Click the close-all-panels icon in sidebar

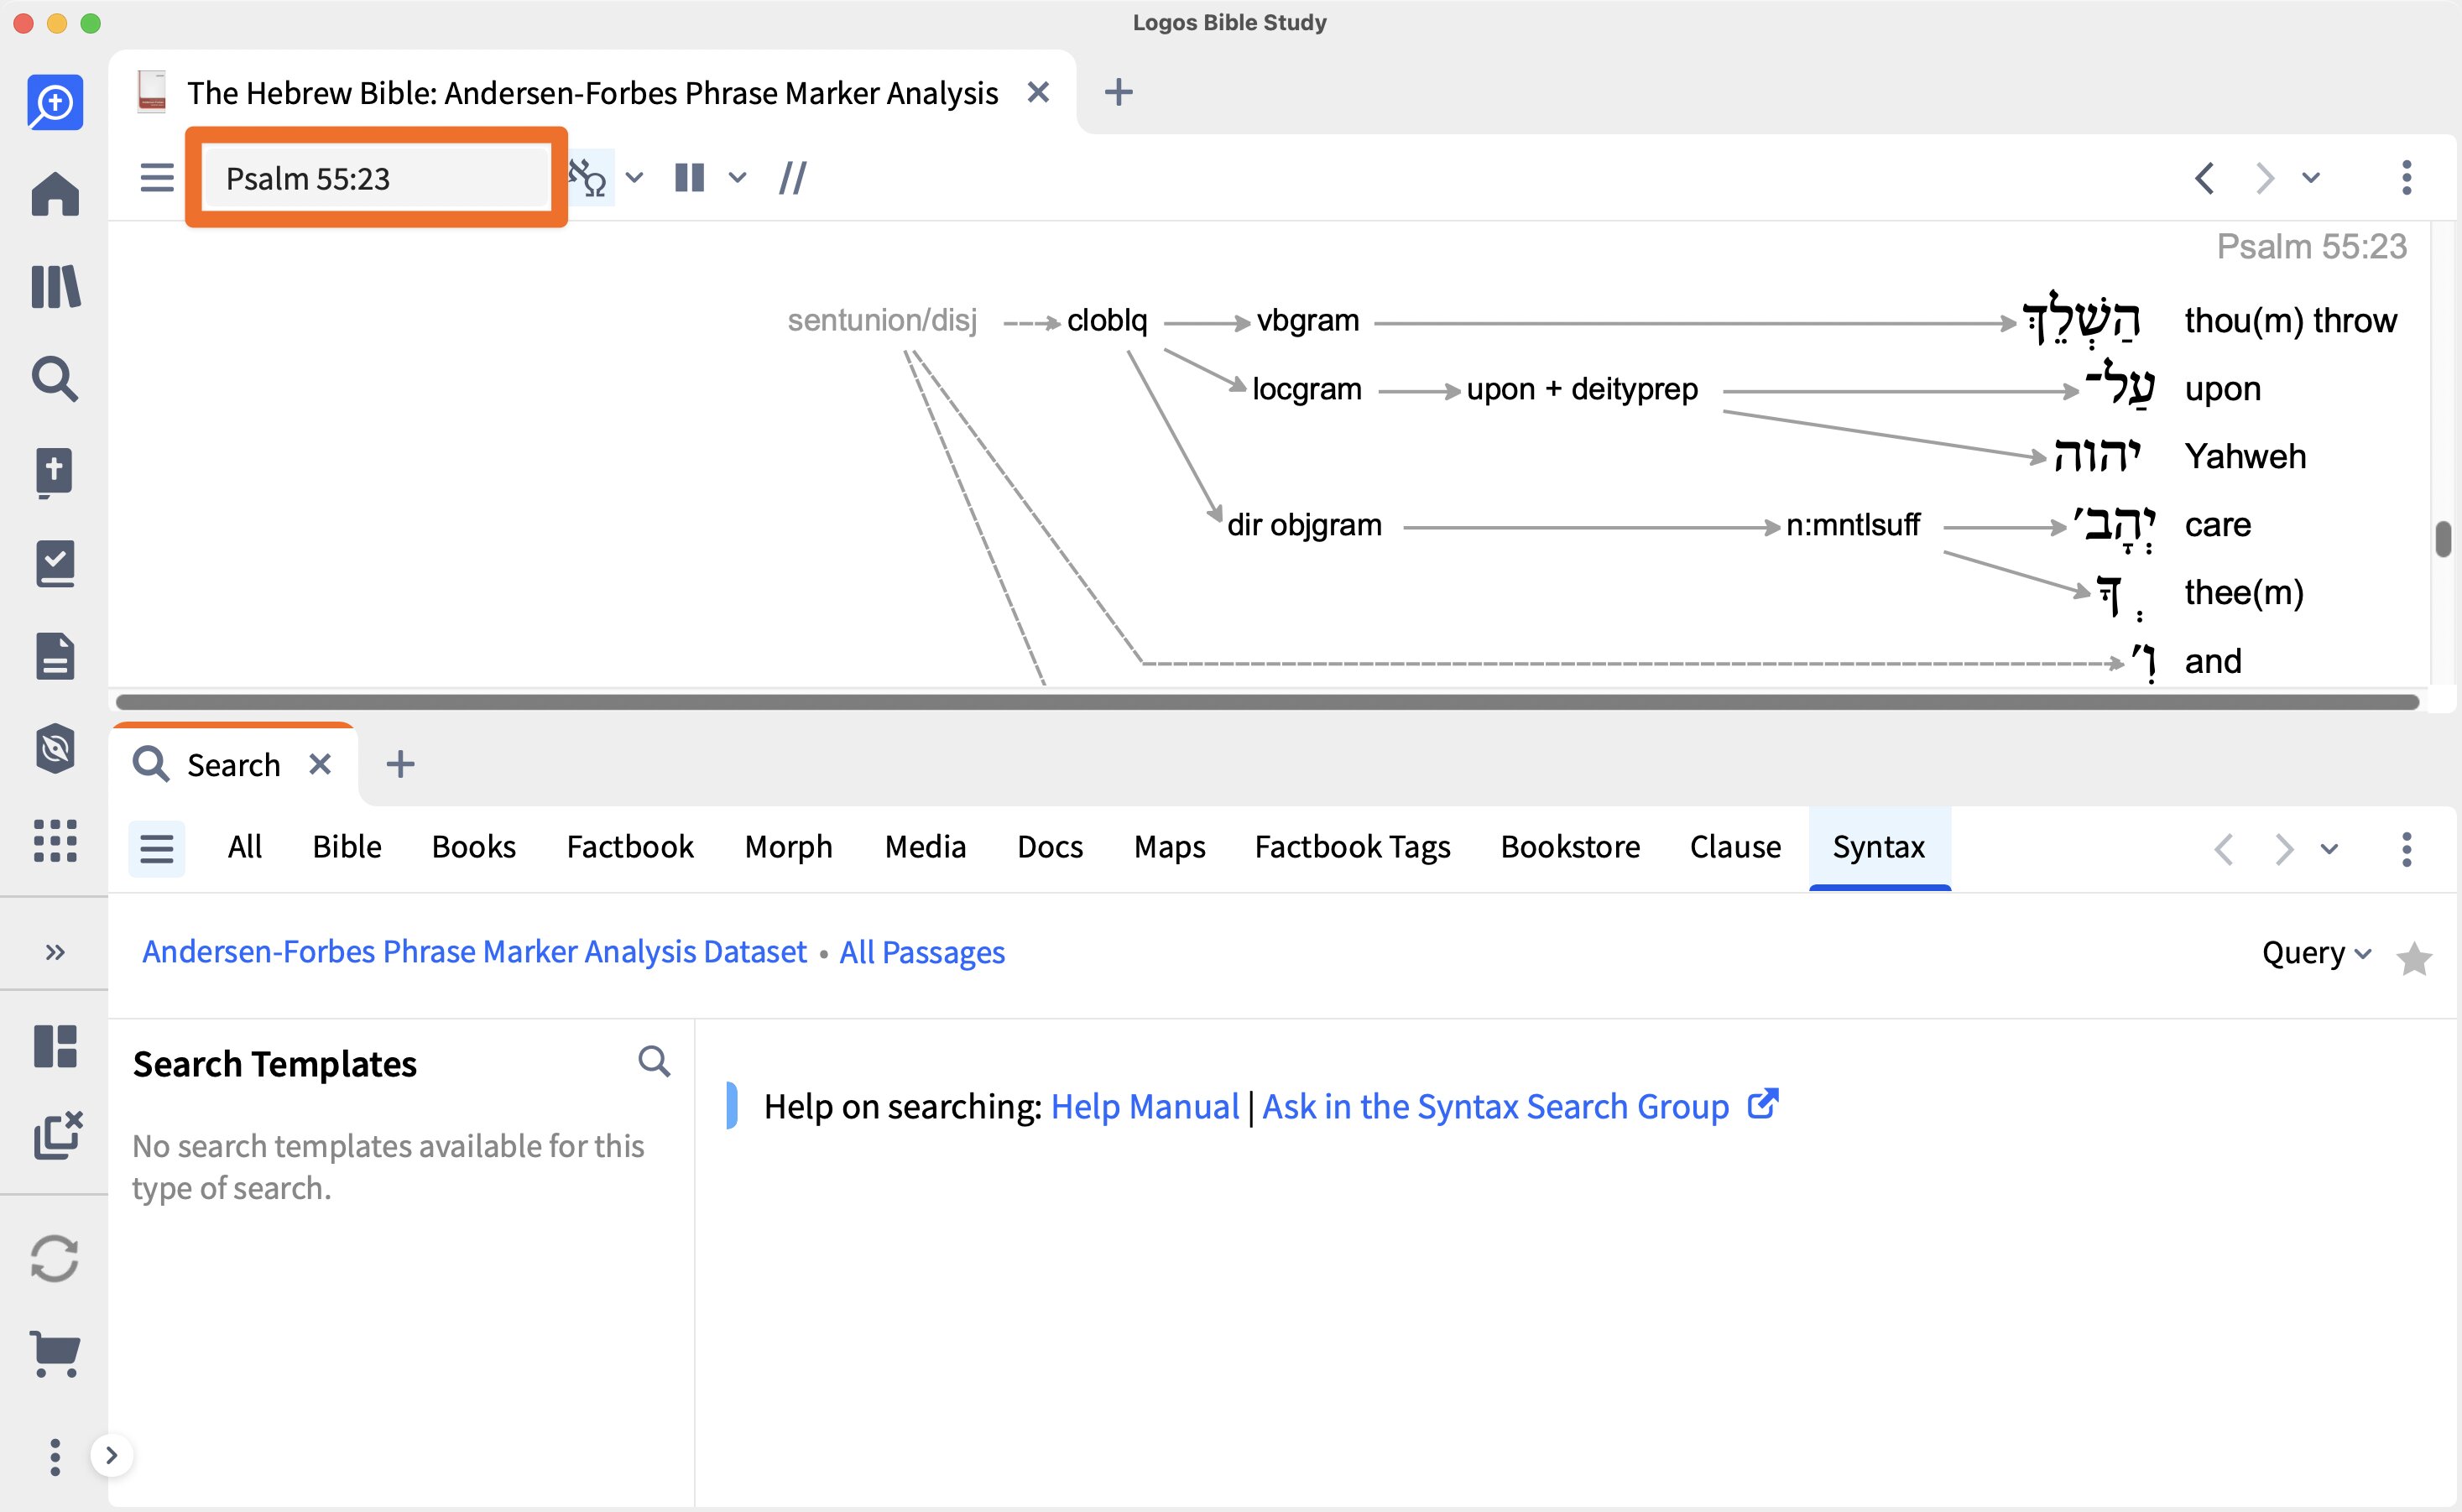point(57,1135)
